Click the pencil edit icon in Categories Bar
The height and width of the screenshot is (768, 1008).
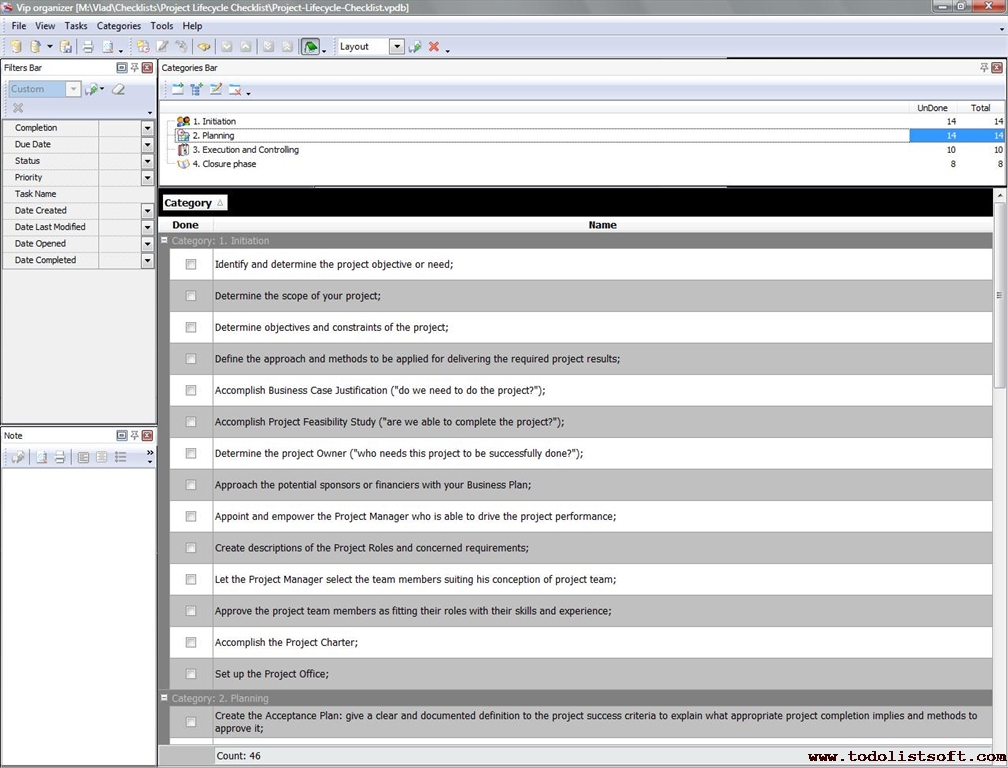tap(215, 90)
